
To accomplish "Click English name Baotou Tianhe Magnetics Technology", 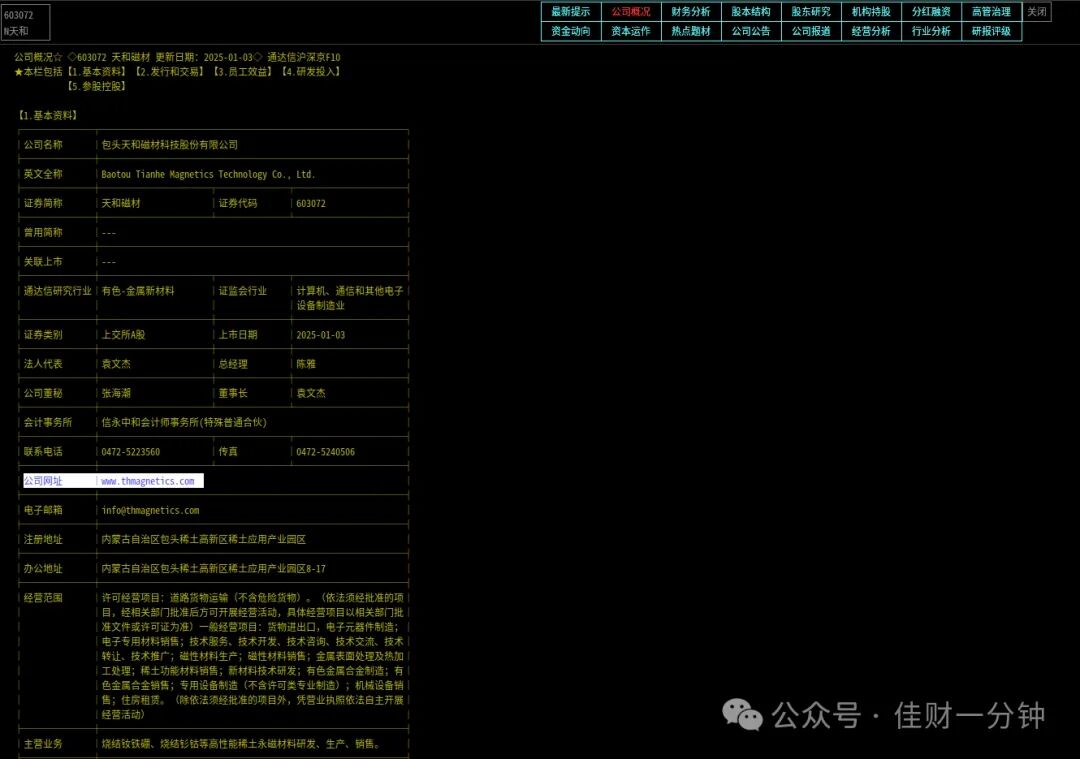I will (x=208, y=174).
